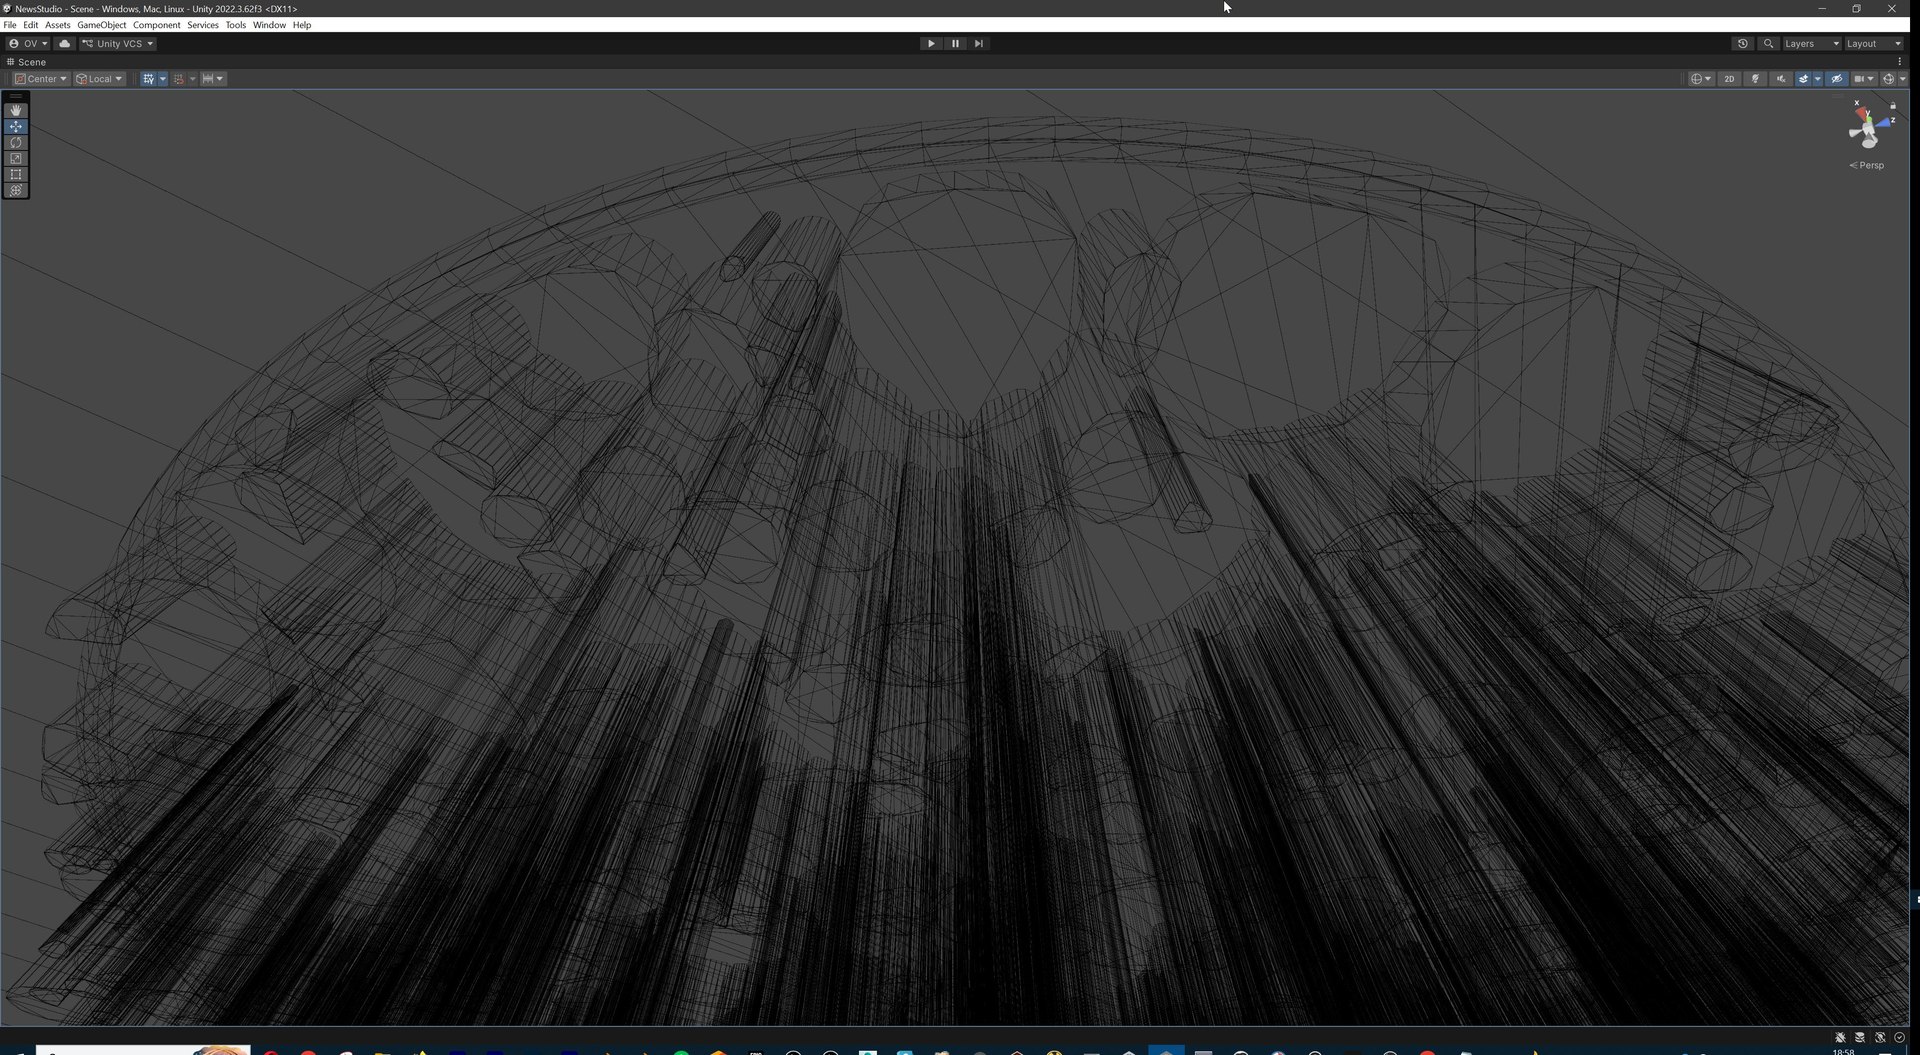Start Play mode
The width and height of the screenshot is (1920, 1055).
point(931,44)
